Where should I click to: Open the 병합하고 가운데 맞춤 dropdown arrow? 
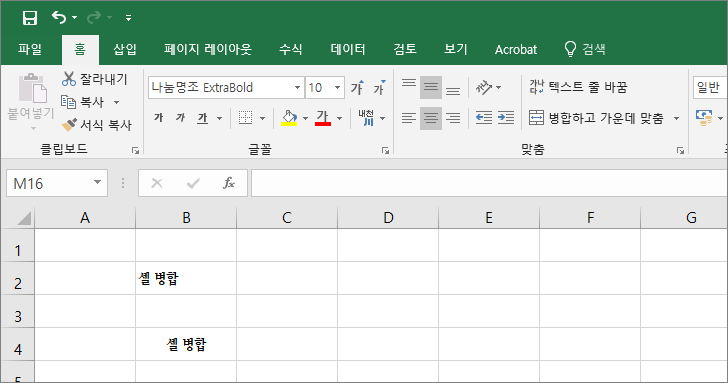(676, 119)
